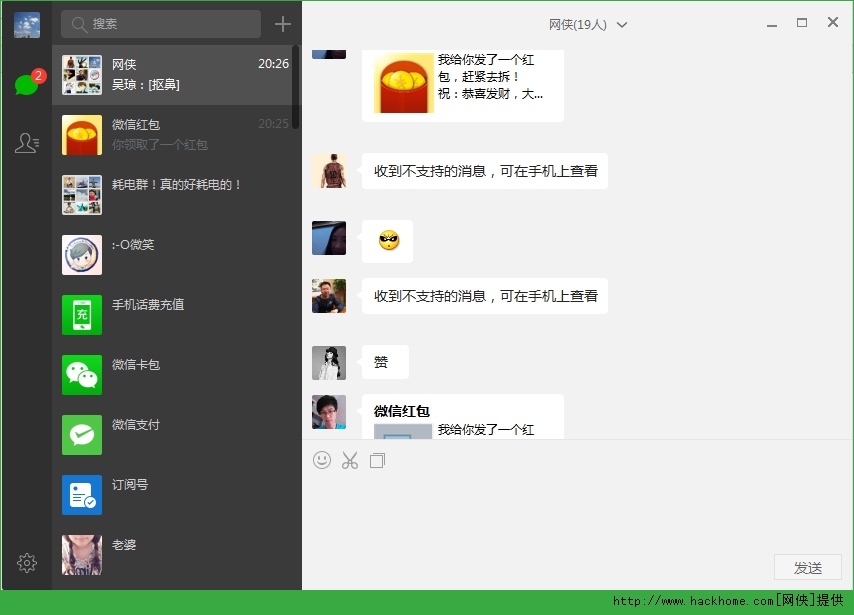Click the avatar beside bottom 微信红包 message
This screenshot has height=615, width=854.
click(329, 412)
